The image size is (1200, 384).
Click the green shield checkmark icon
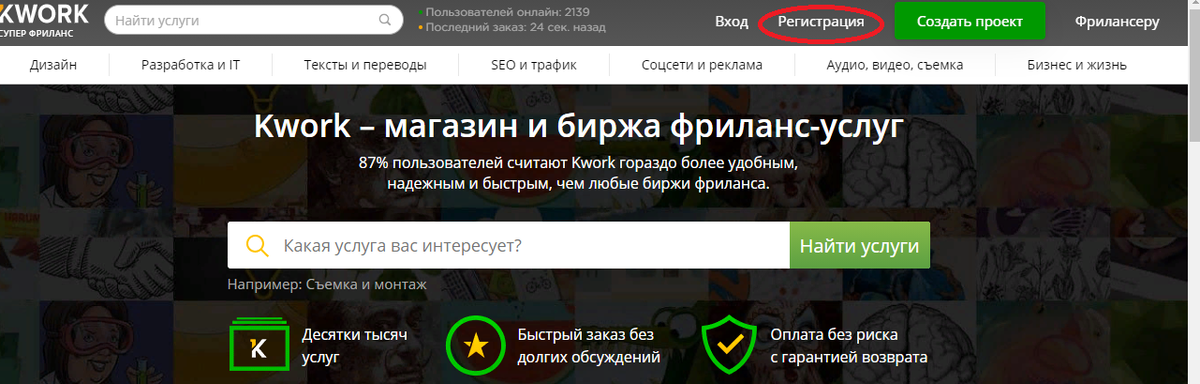click(x=730, y=345)
